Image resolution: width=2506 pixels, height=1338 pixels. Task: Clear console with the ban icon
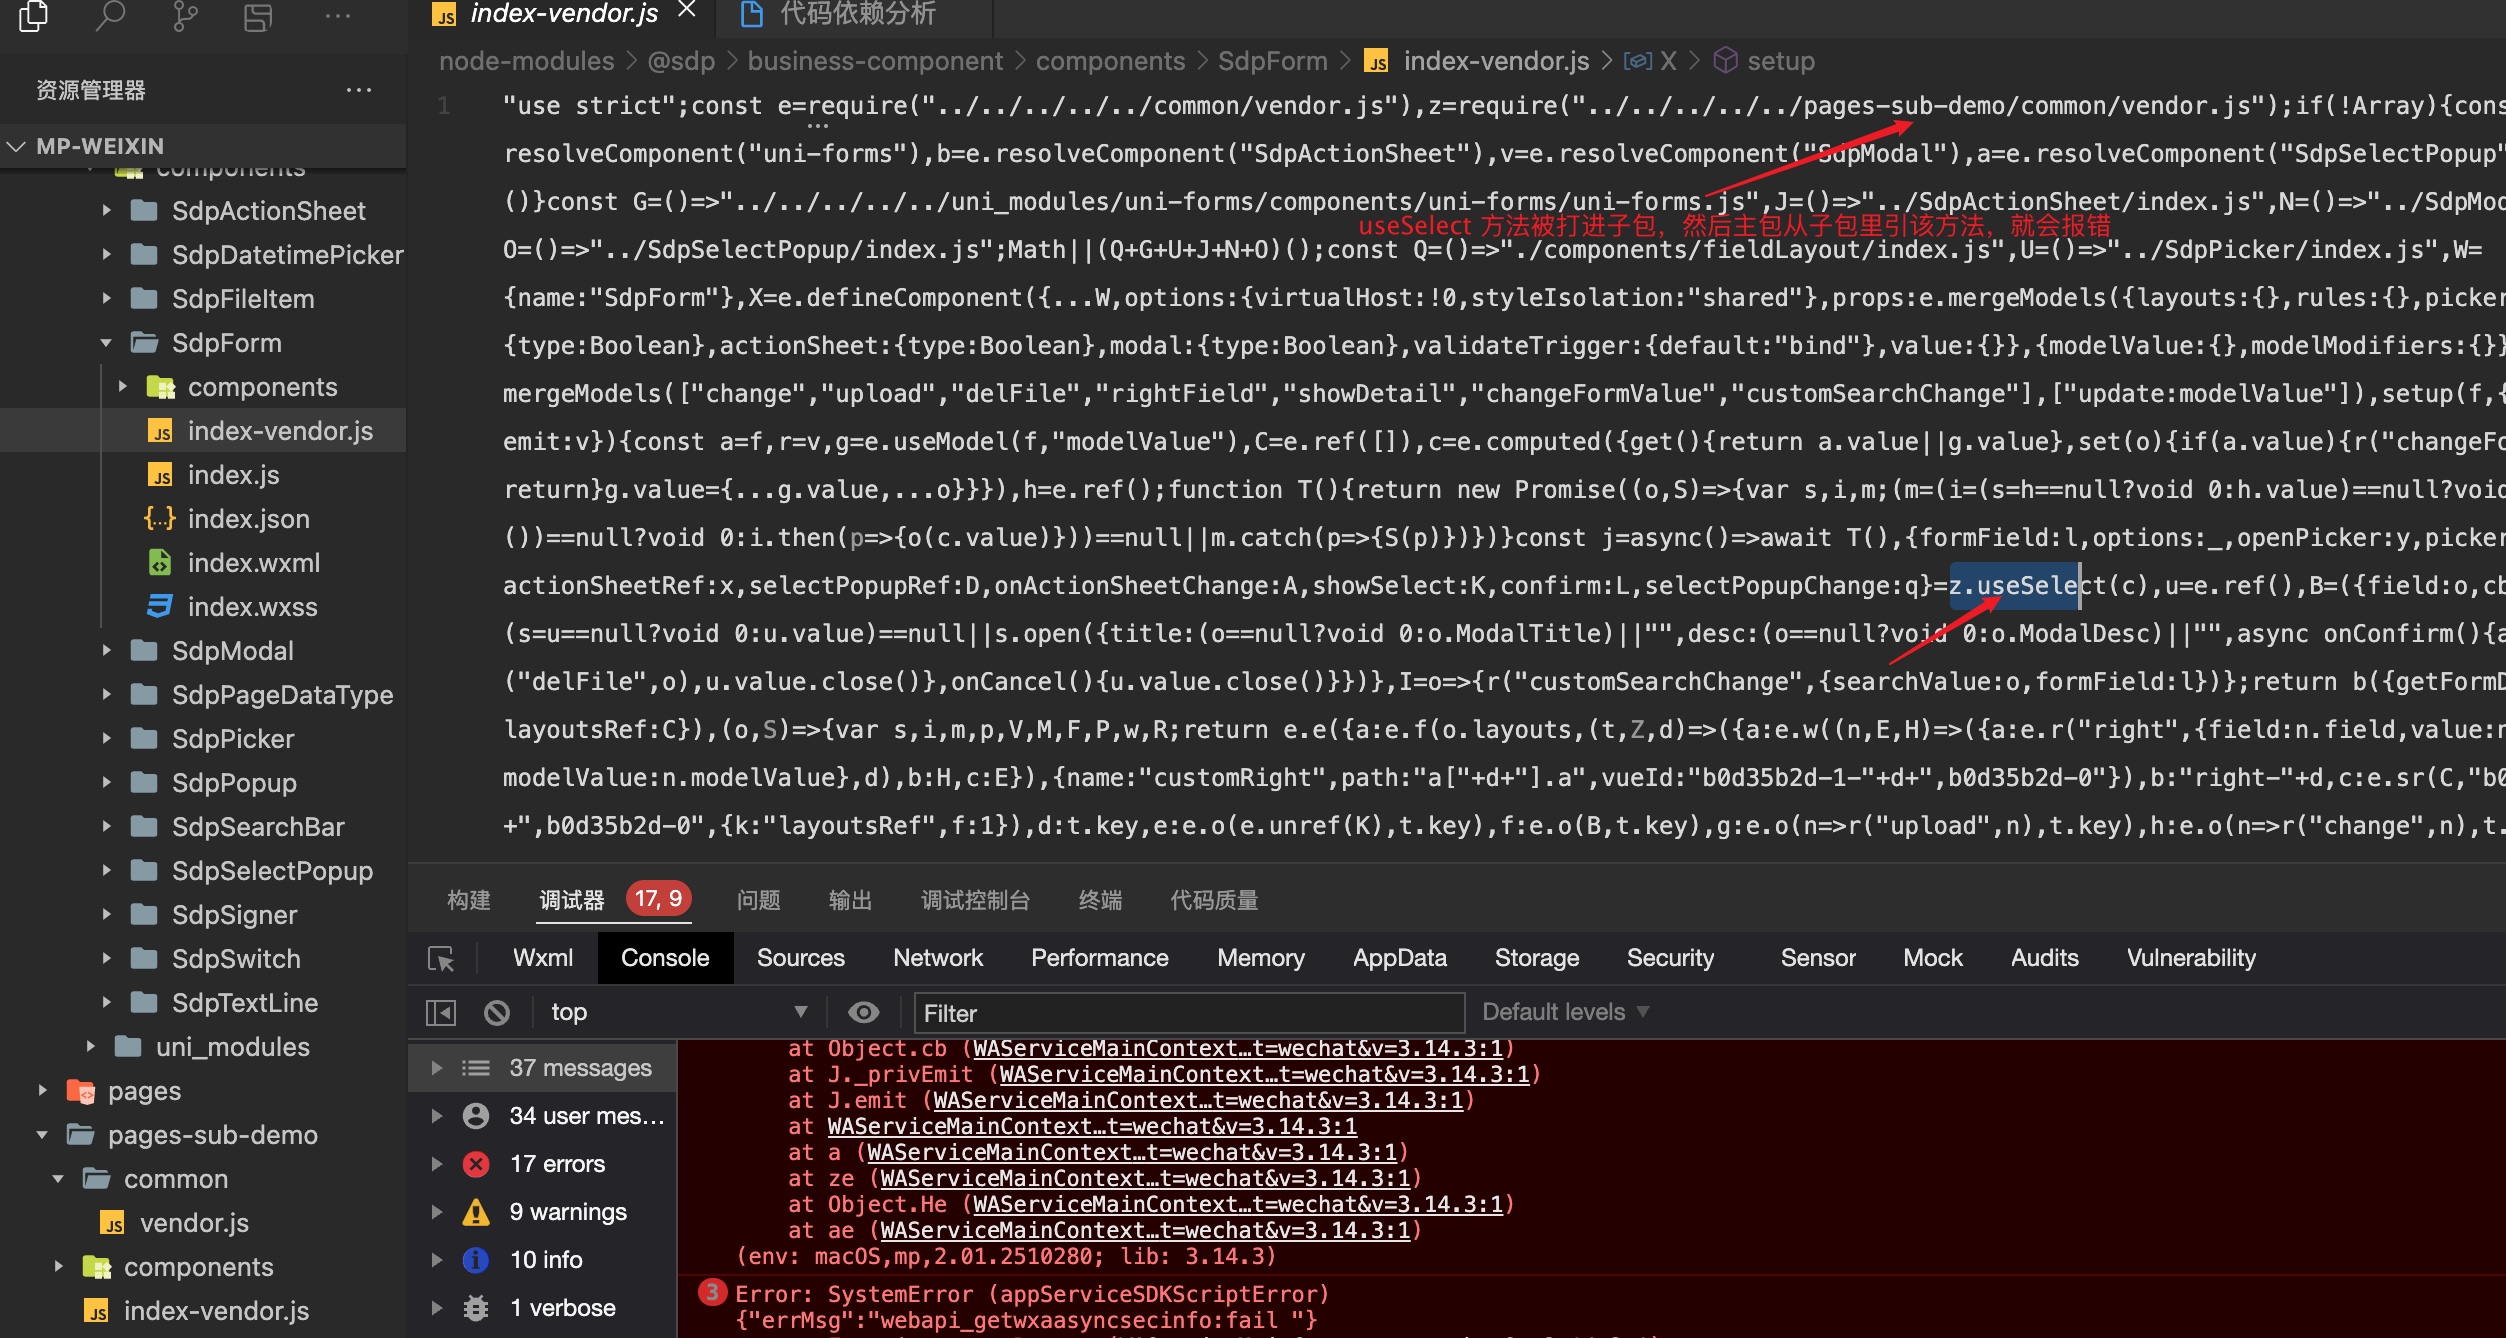[x=497, y=1013]
